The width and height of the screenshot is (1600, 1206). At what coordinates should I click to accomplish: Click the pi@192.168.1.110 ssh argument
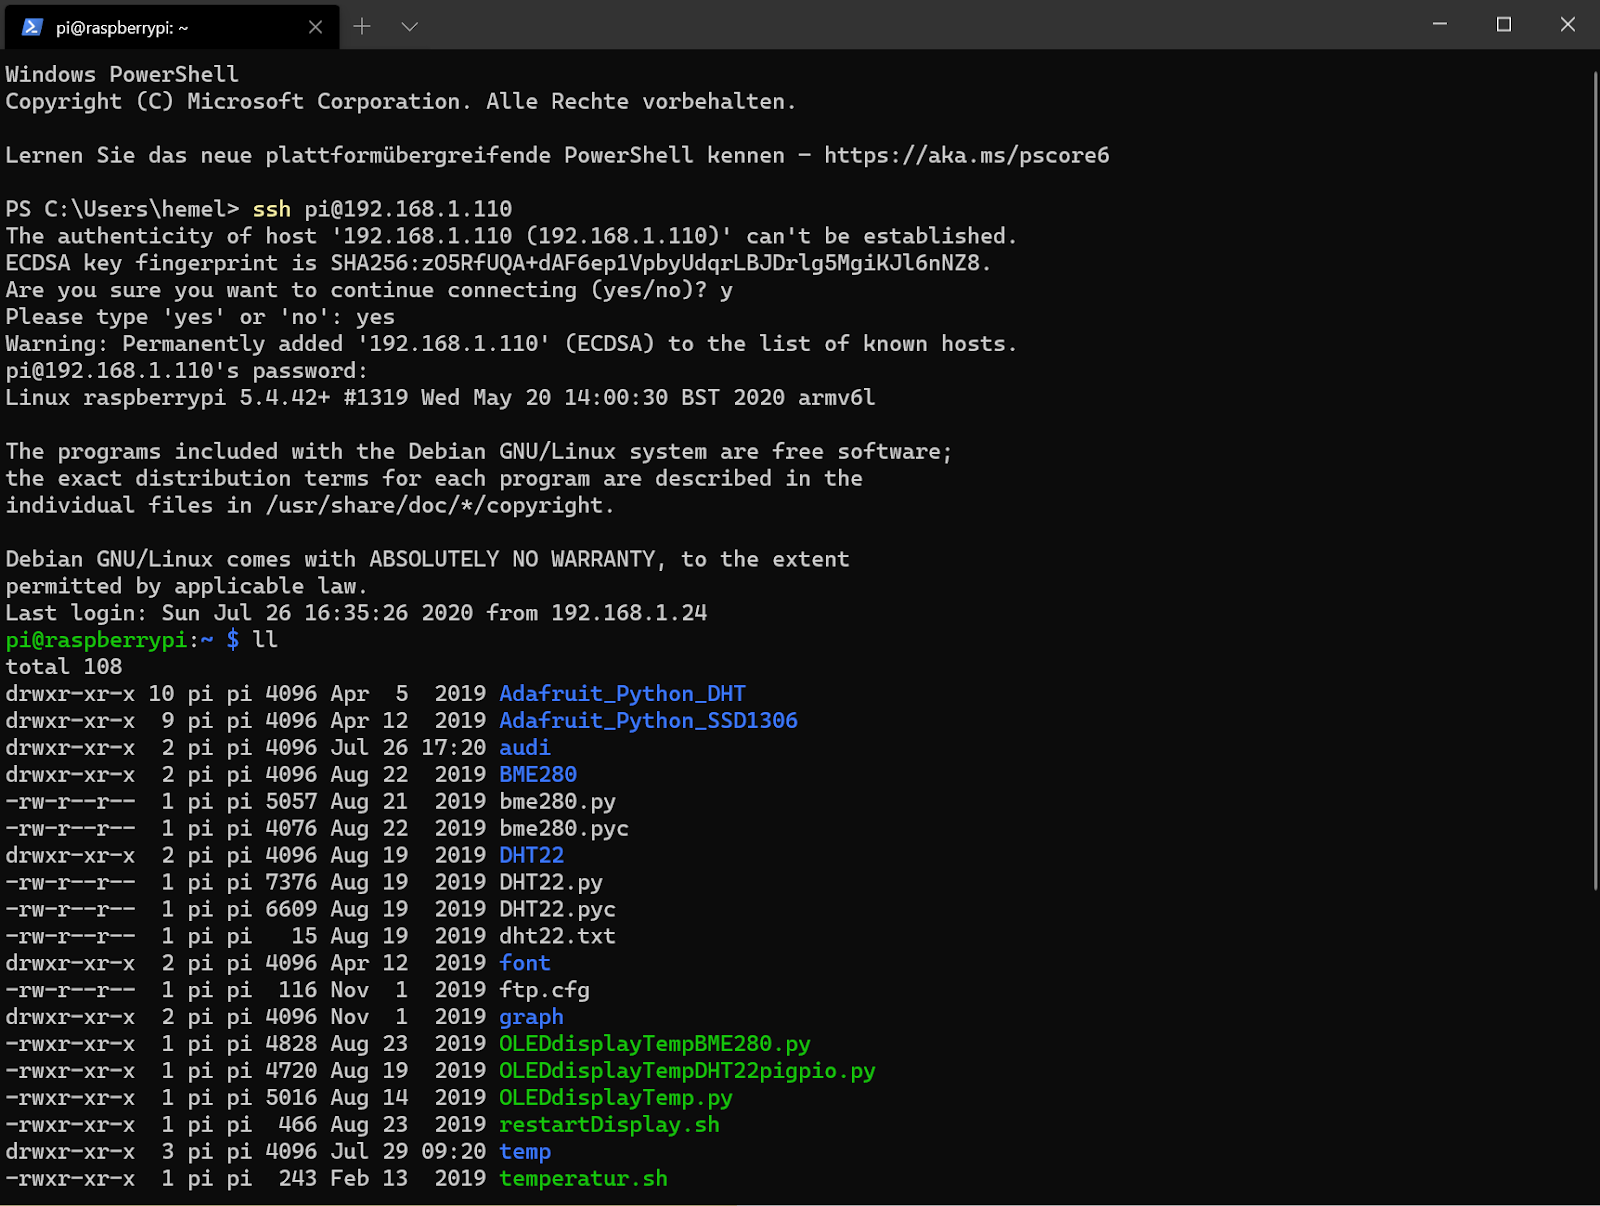[x=408, y=209]
